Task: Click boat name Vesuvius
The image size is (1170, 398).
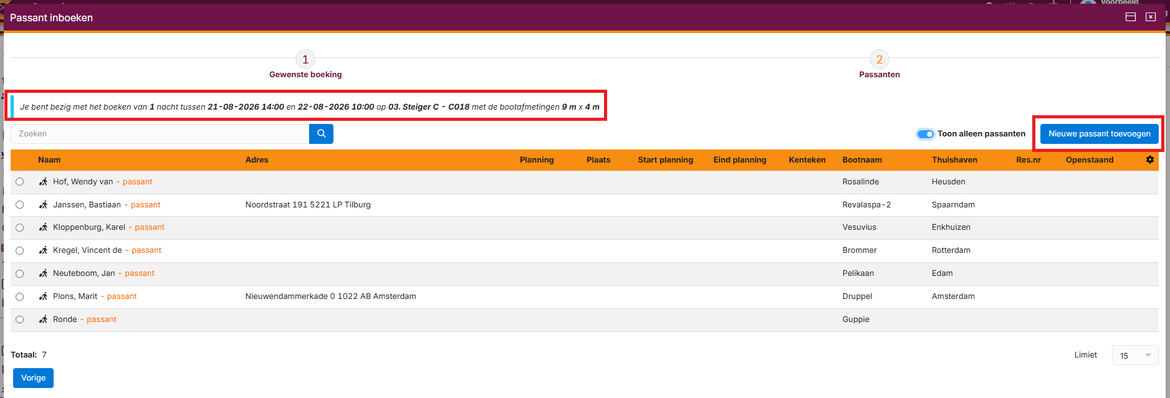Action: pos(859,227)
